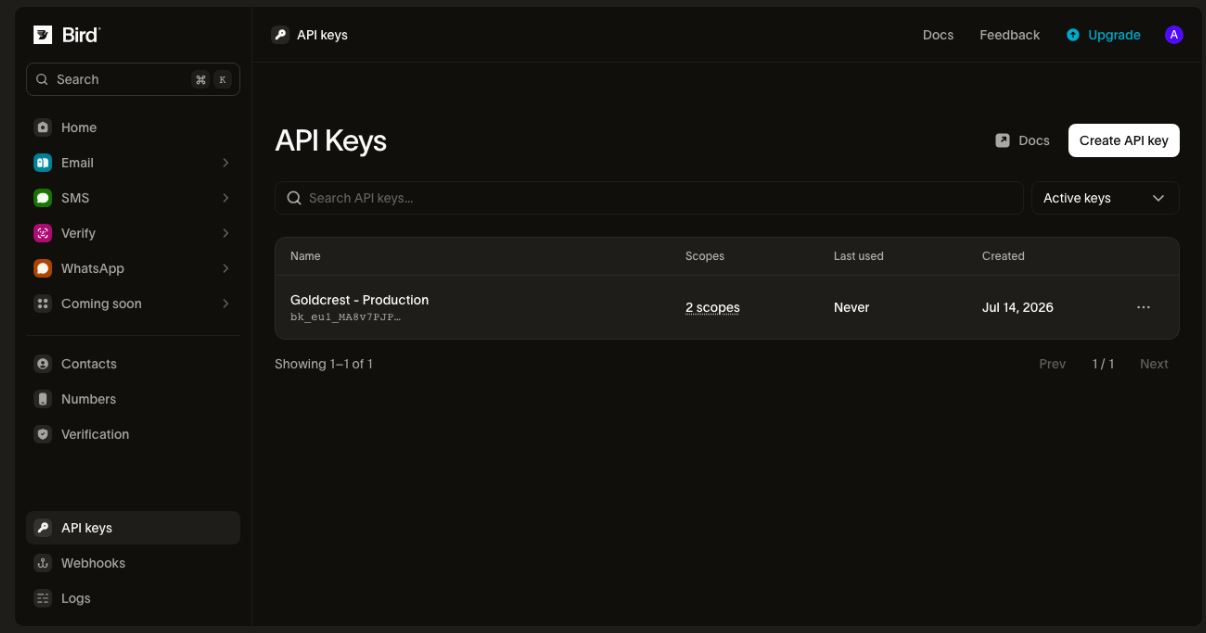Click the Upgrade arrow icon
This screenshot has width=1206, height=633.
coord(1073,35)
